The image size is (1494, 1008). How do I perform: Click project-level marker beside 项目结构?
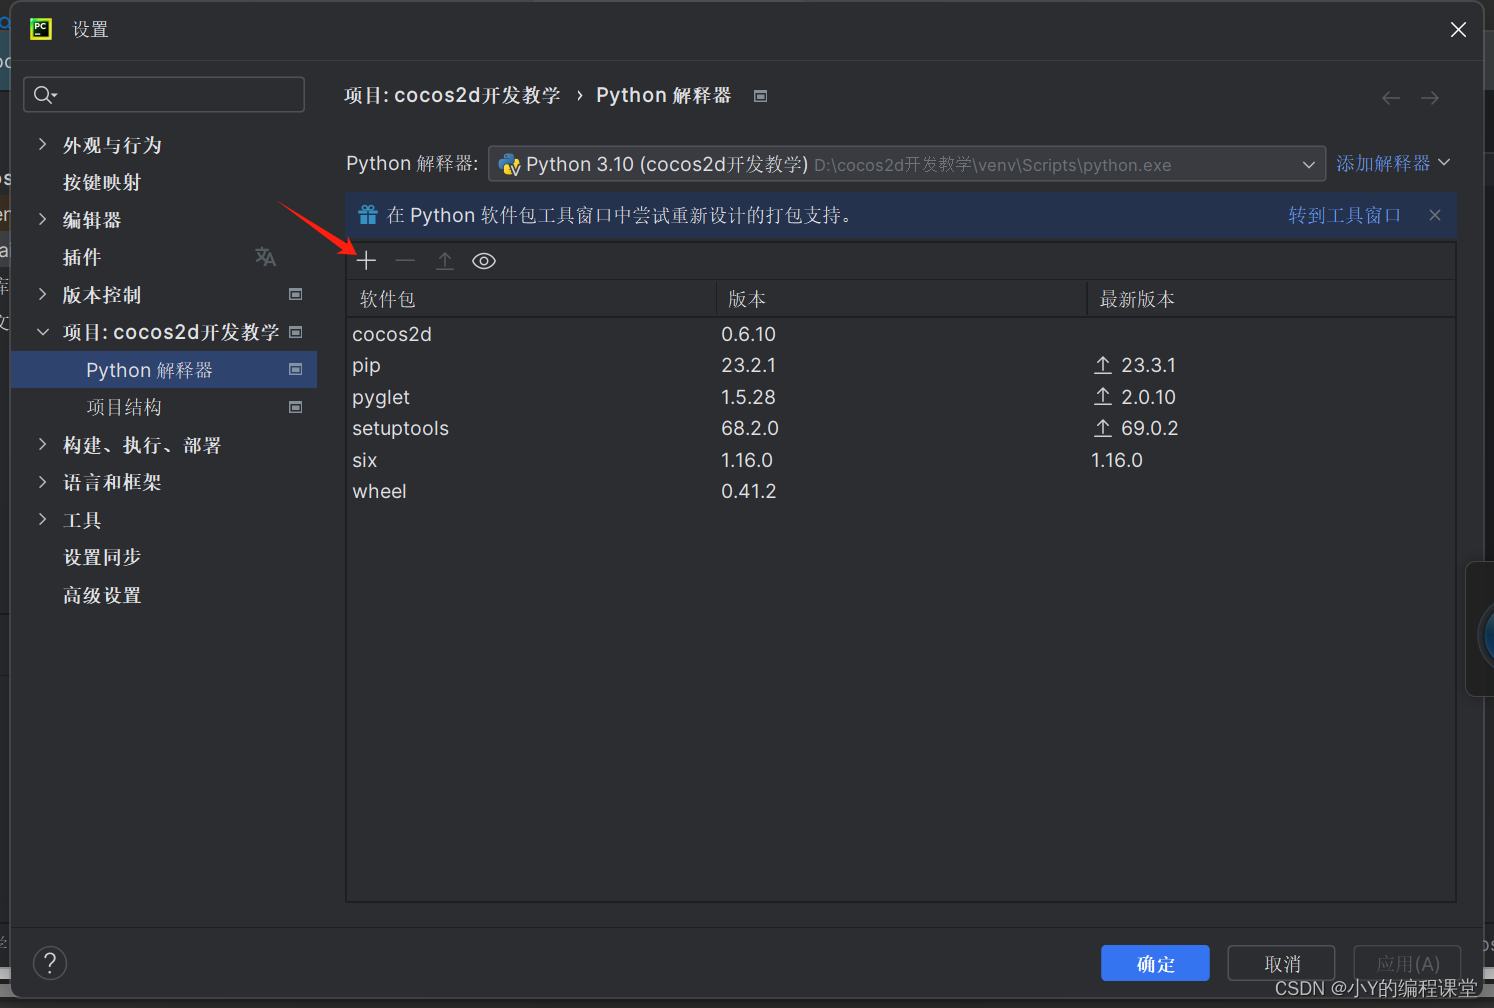coord(295,407)
